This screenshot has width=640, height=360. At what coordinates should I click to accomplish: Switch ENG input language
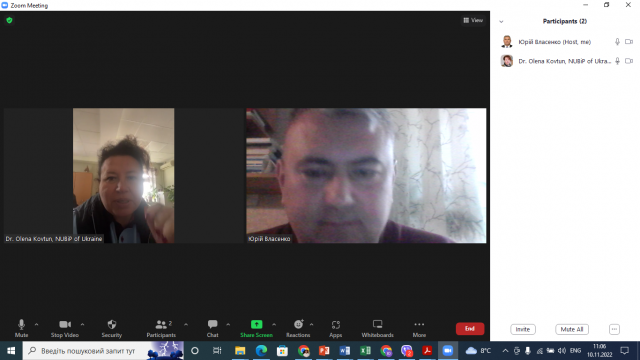(576, 351)
